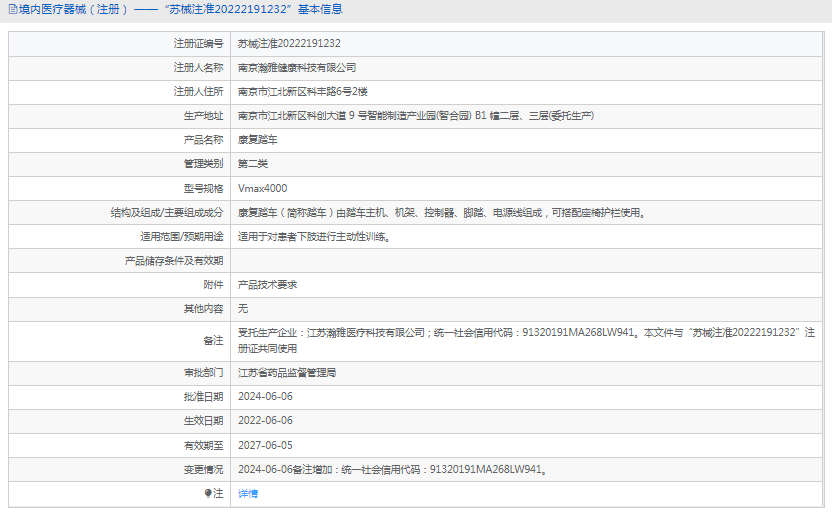Select expiry date 2027-06-05
This screenshot has height=514, width=832.
[x=265, y=445]
